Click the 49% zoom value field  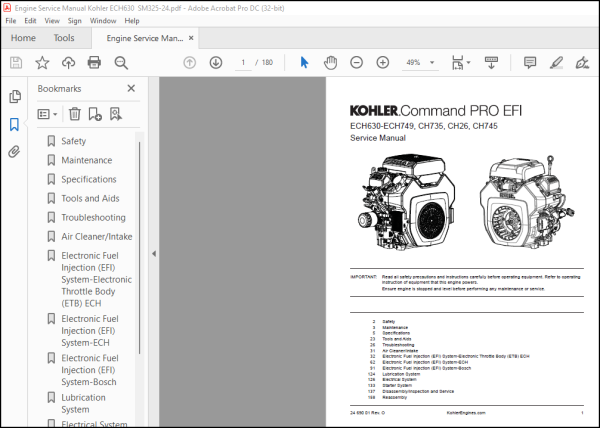pyautogui.click(x=413, y=62)
